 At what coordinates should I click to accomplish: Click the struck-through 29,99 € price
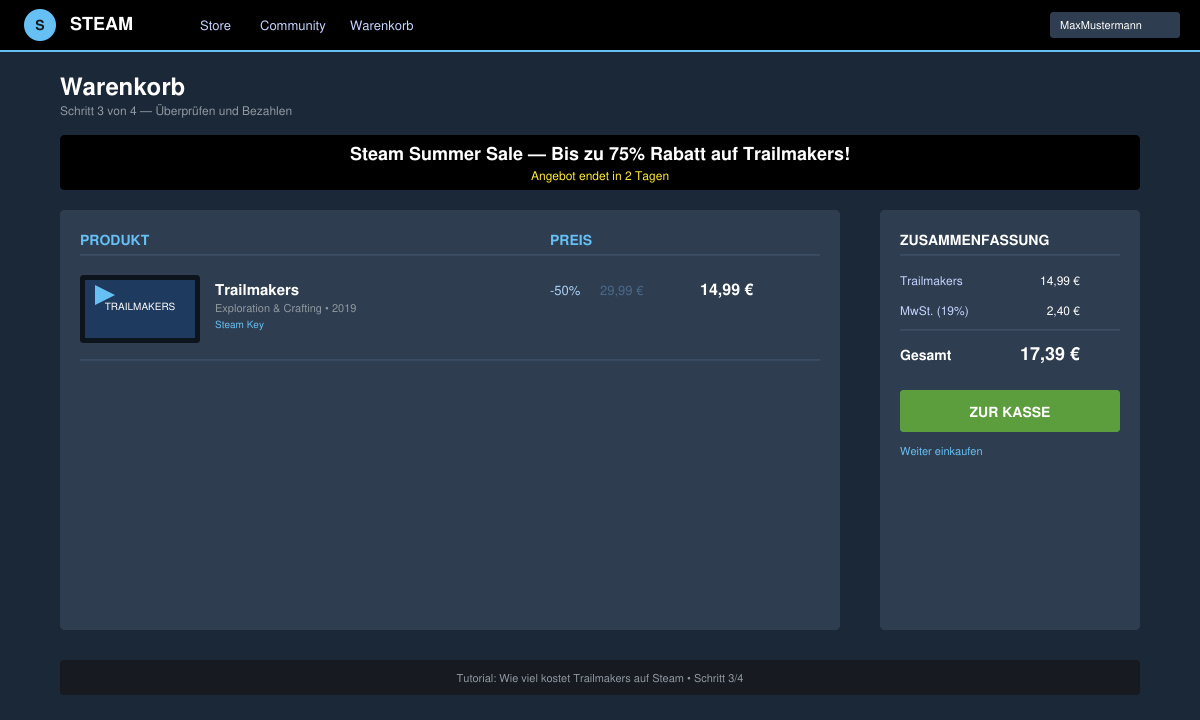621,291
